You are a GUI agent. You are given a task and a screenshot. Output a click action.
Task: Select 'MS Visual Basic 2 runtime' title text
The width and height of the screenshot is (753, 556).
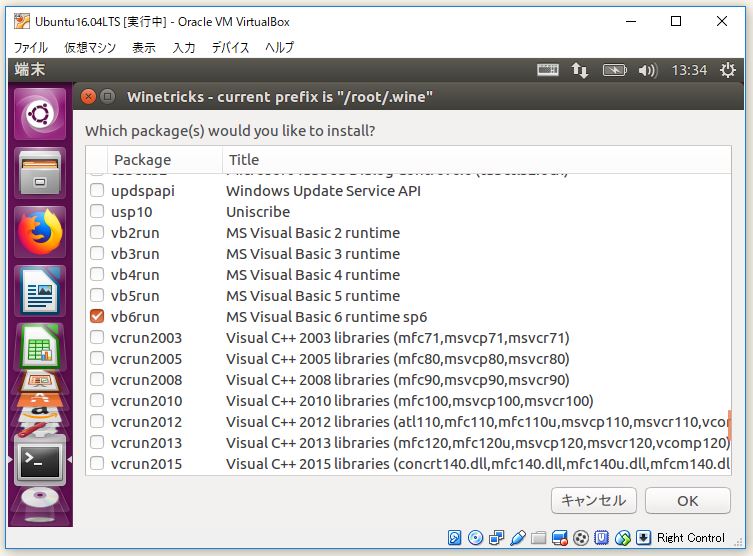313,233
